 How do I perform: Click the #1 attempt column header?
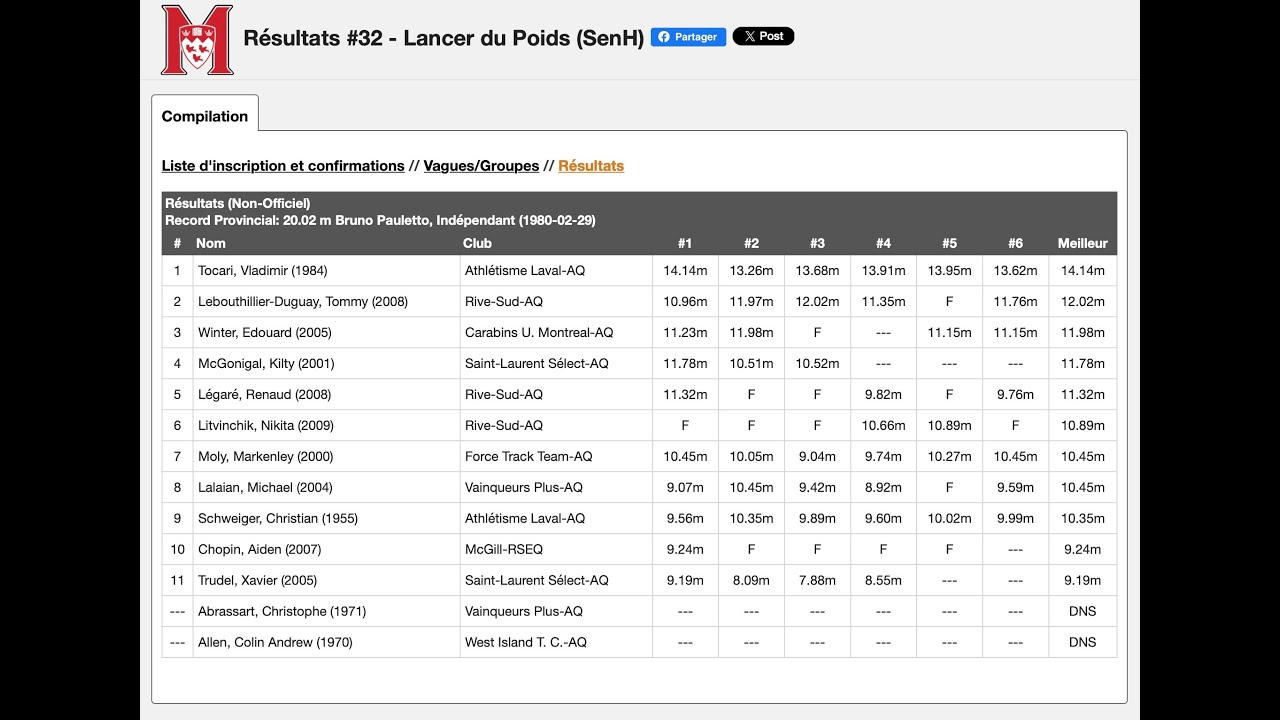685,243
